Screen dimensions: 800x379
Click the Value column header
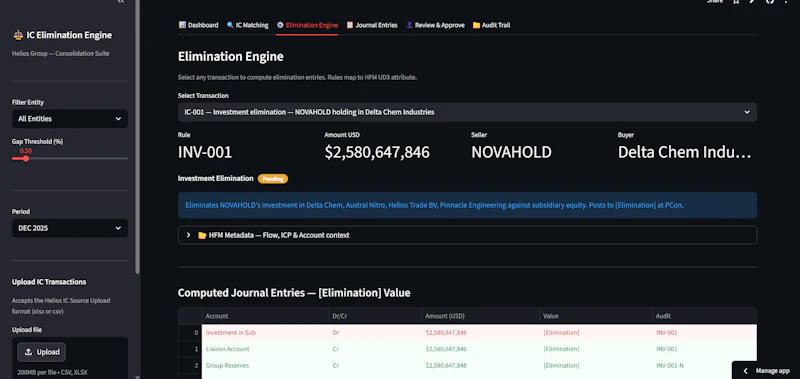coord(595,316)
